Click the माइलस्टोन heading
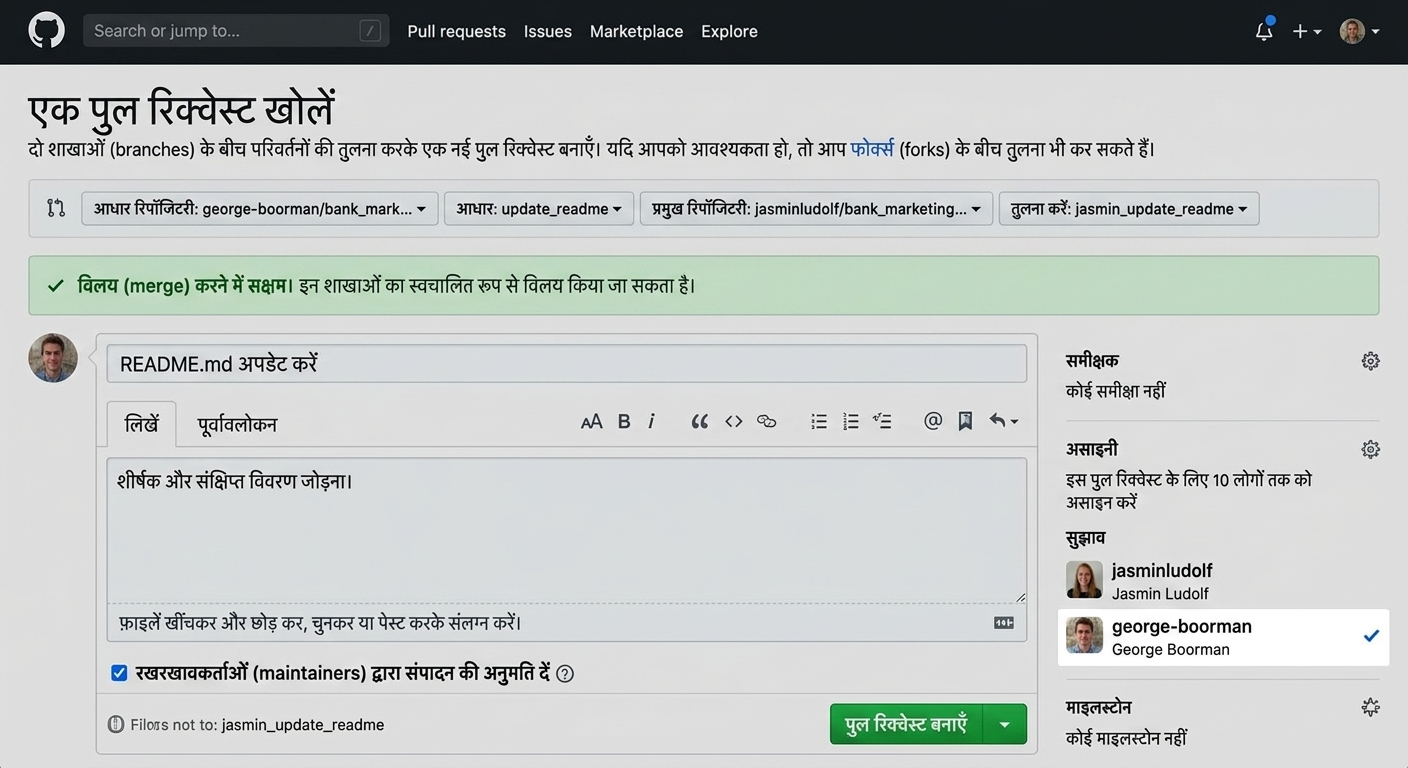 pyautogui.click(x=1099, y=707)
